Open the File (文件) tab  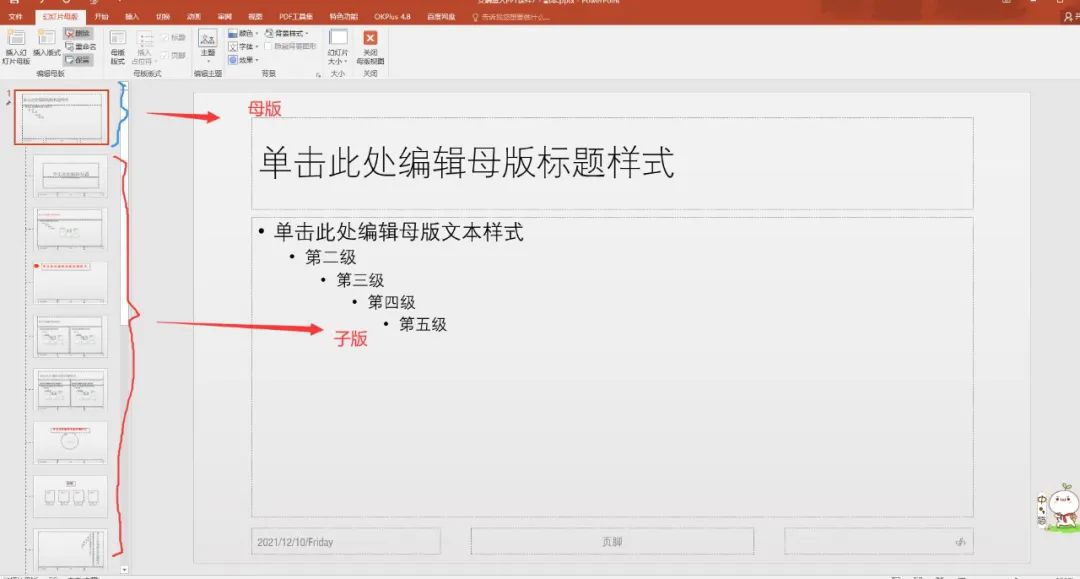pyautogui.click(x=15, y=17)
